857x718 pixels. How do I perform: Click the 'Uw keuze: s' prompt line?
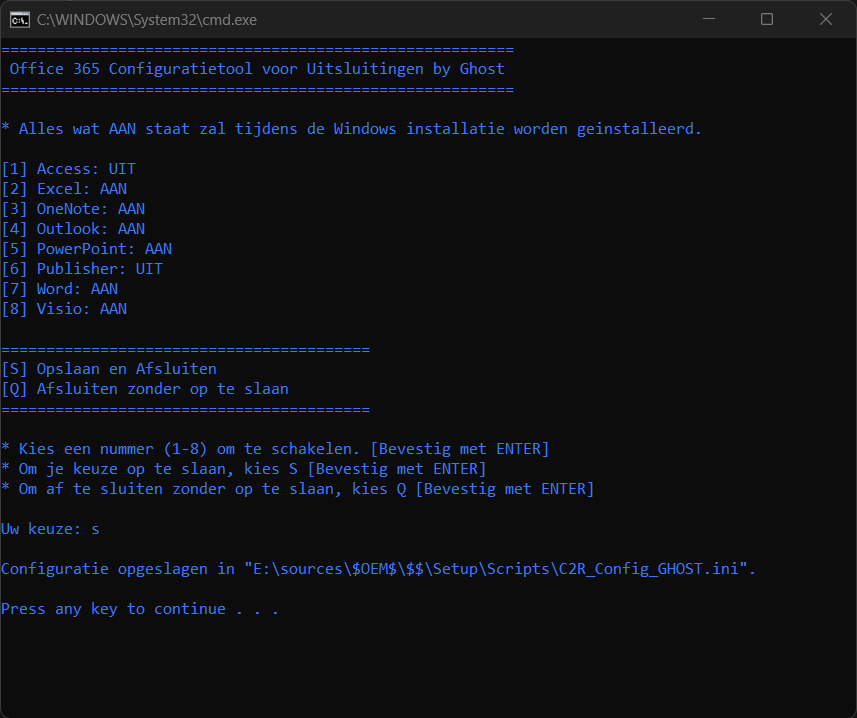(50, 529)
